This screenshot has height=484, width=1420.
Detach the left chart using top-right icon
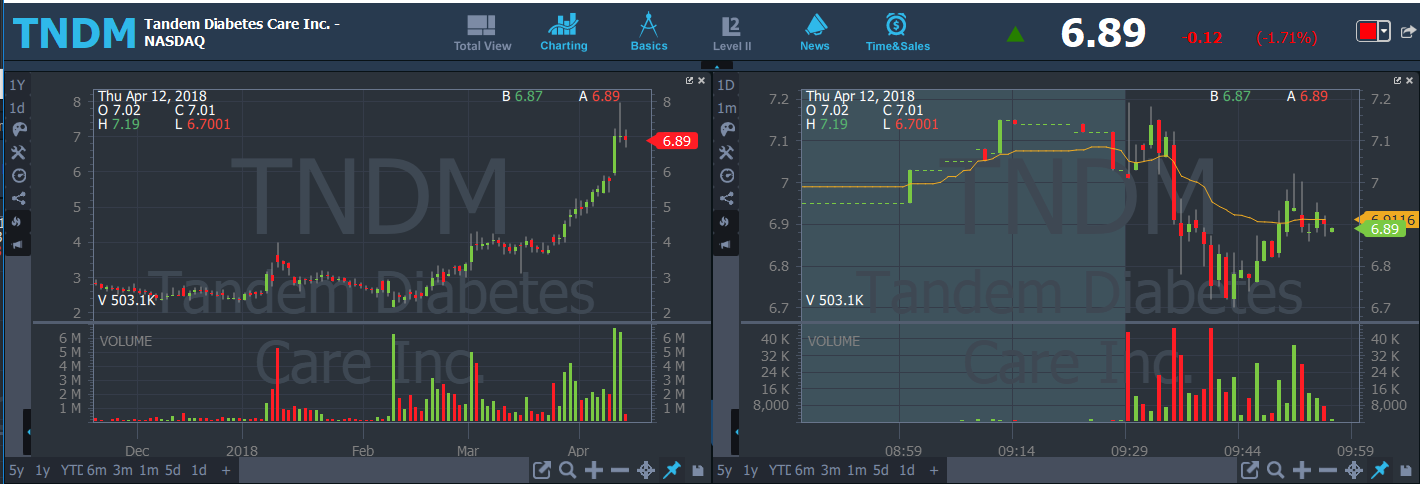(x=689, y=80)
